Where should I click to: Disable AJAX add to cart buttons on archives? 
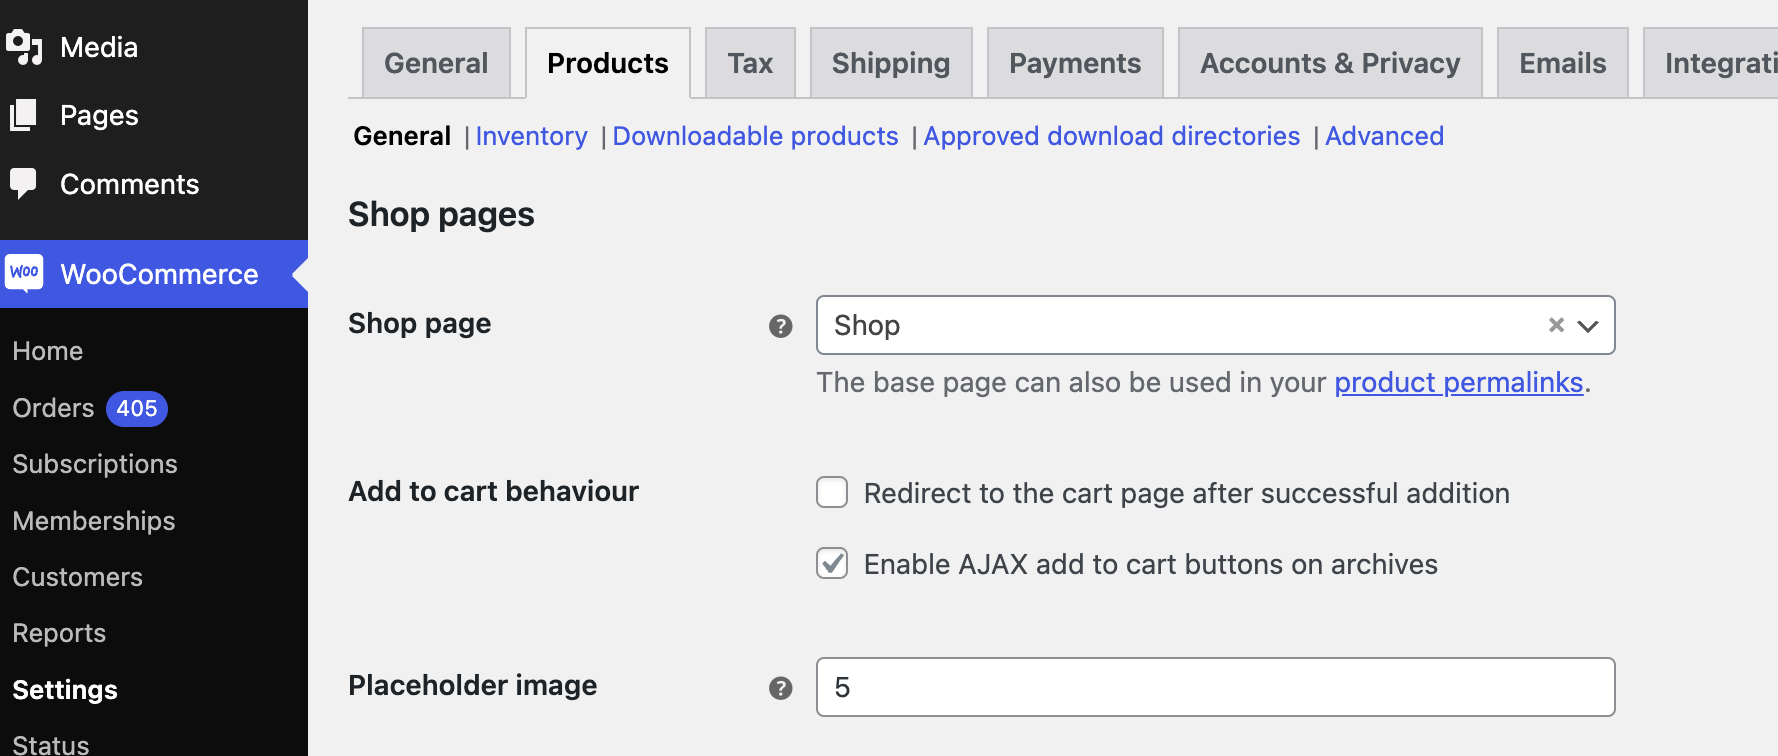coord(831,563)
